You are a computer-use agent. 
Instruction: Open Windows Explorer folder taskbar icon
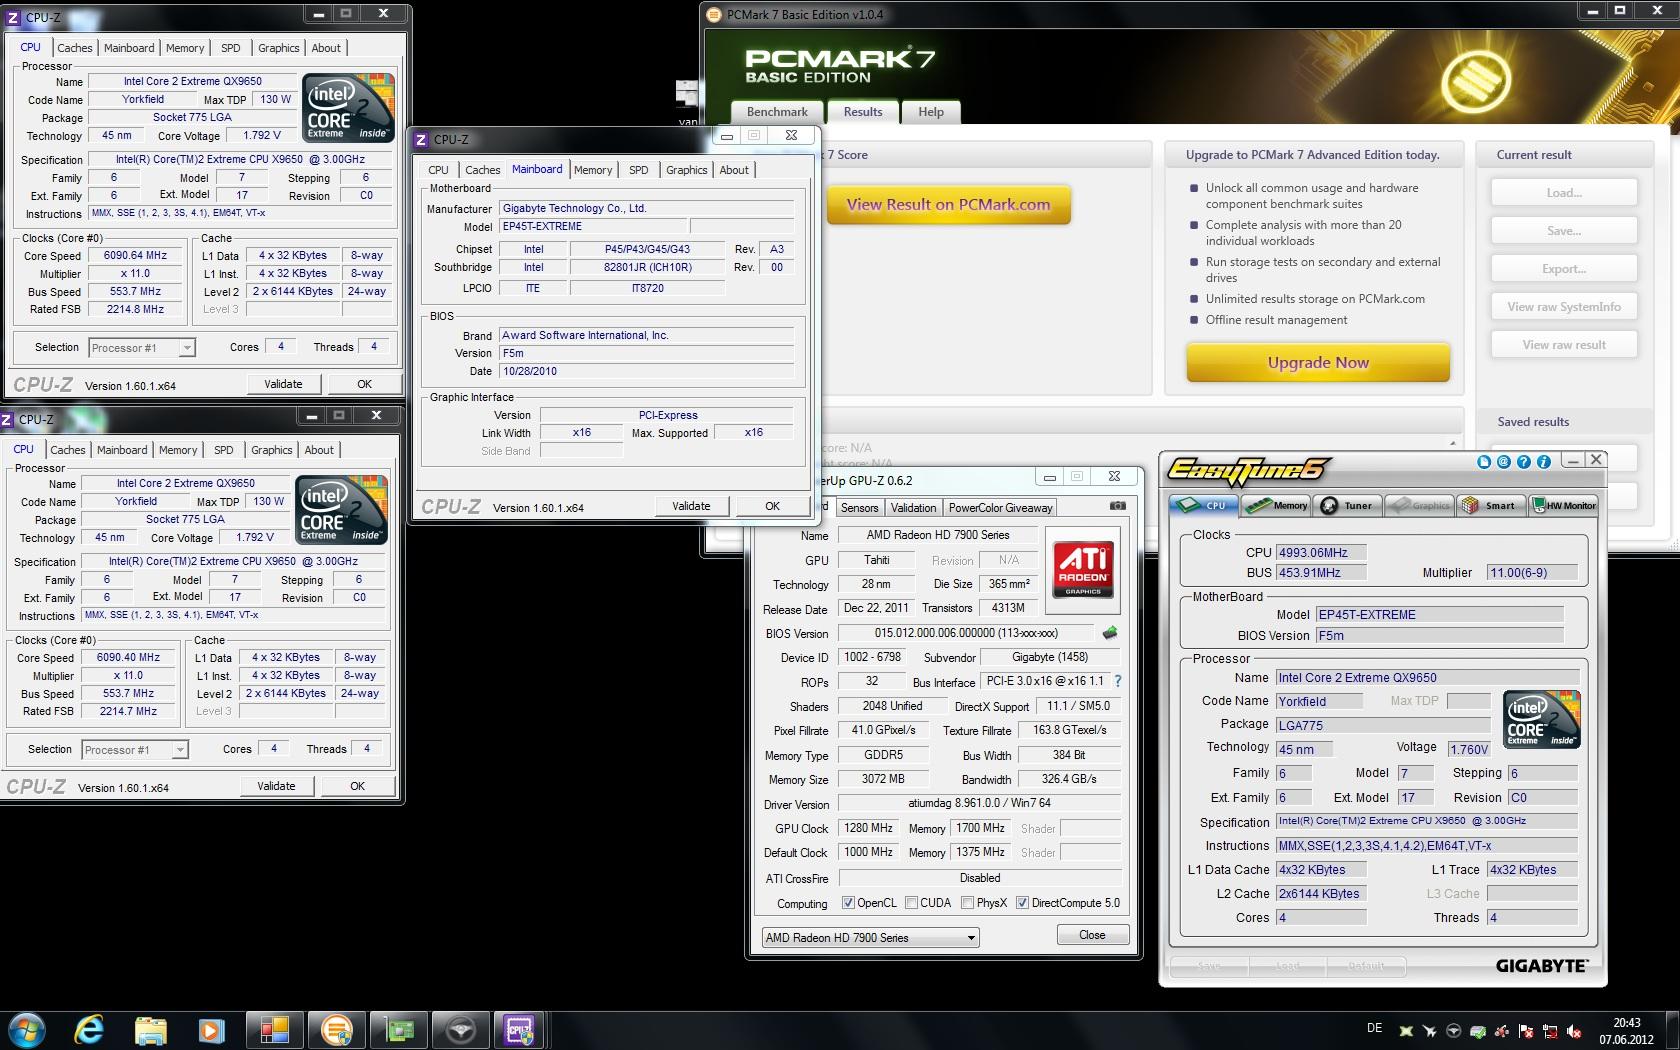[x=151, y=1029]
